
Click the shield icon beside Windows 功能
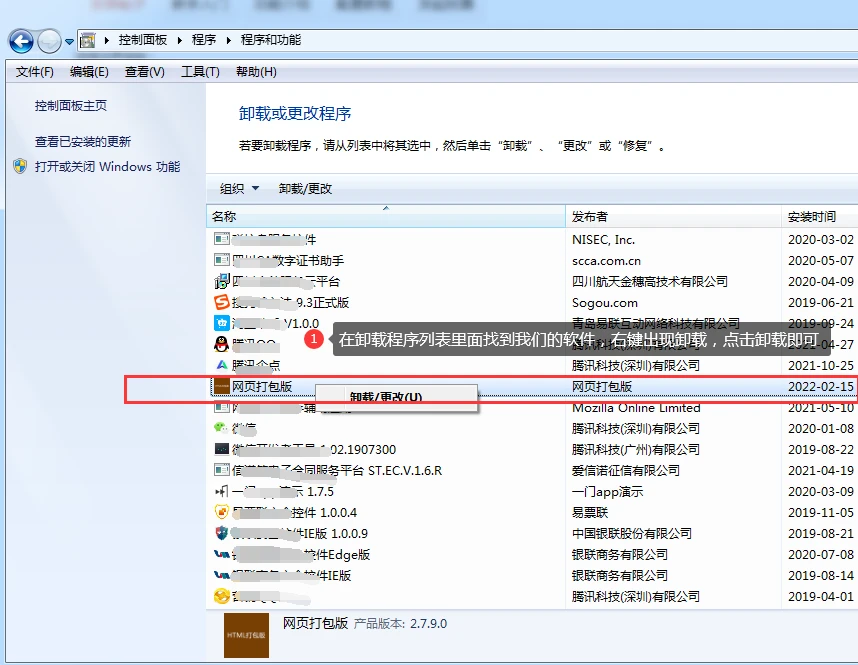20,166
